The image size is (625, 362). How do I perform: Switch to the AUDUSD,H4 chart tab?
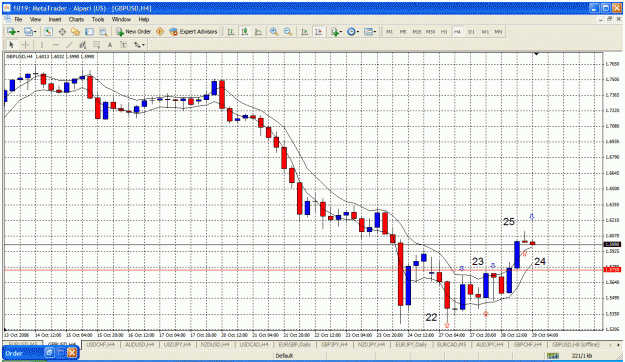(x=140, y=344)
